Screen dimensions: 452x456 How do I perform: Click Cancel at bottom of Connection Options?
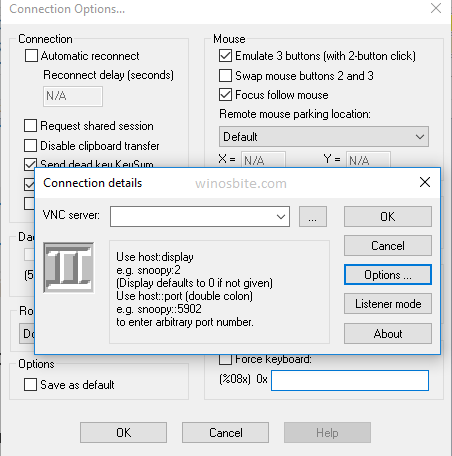coord(225,433)
